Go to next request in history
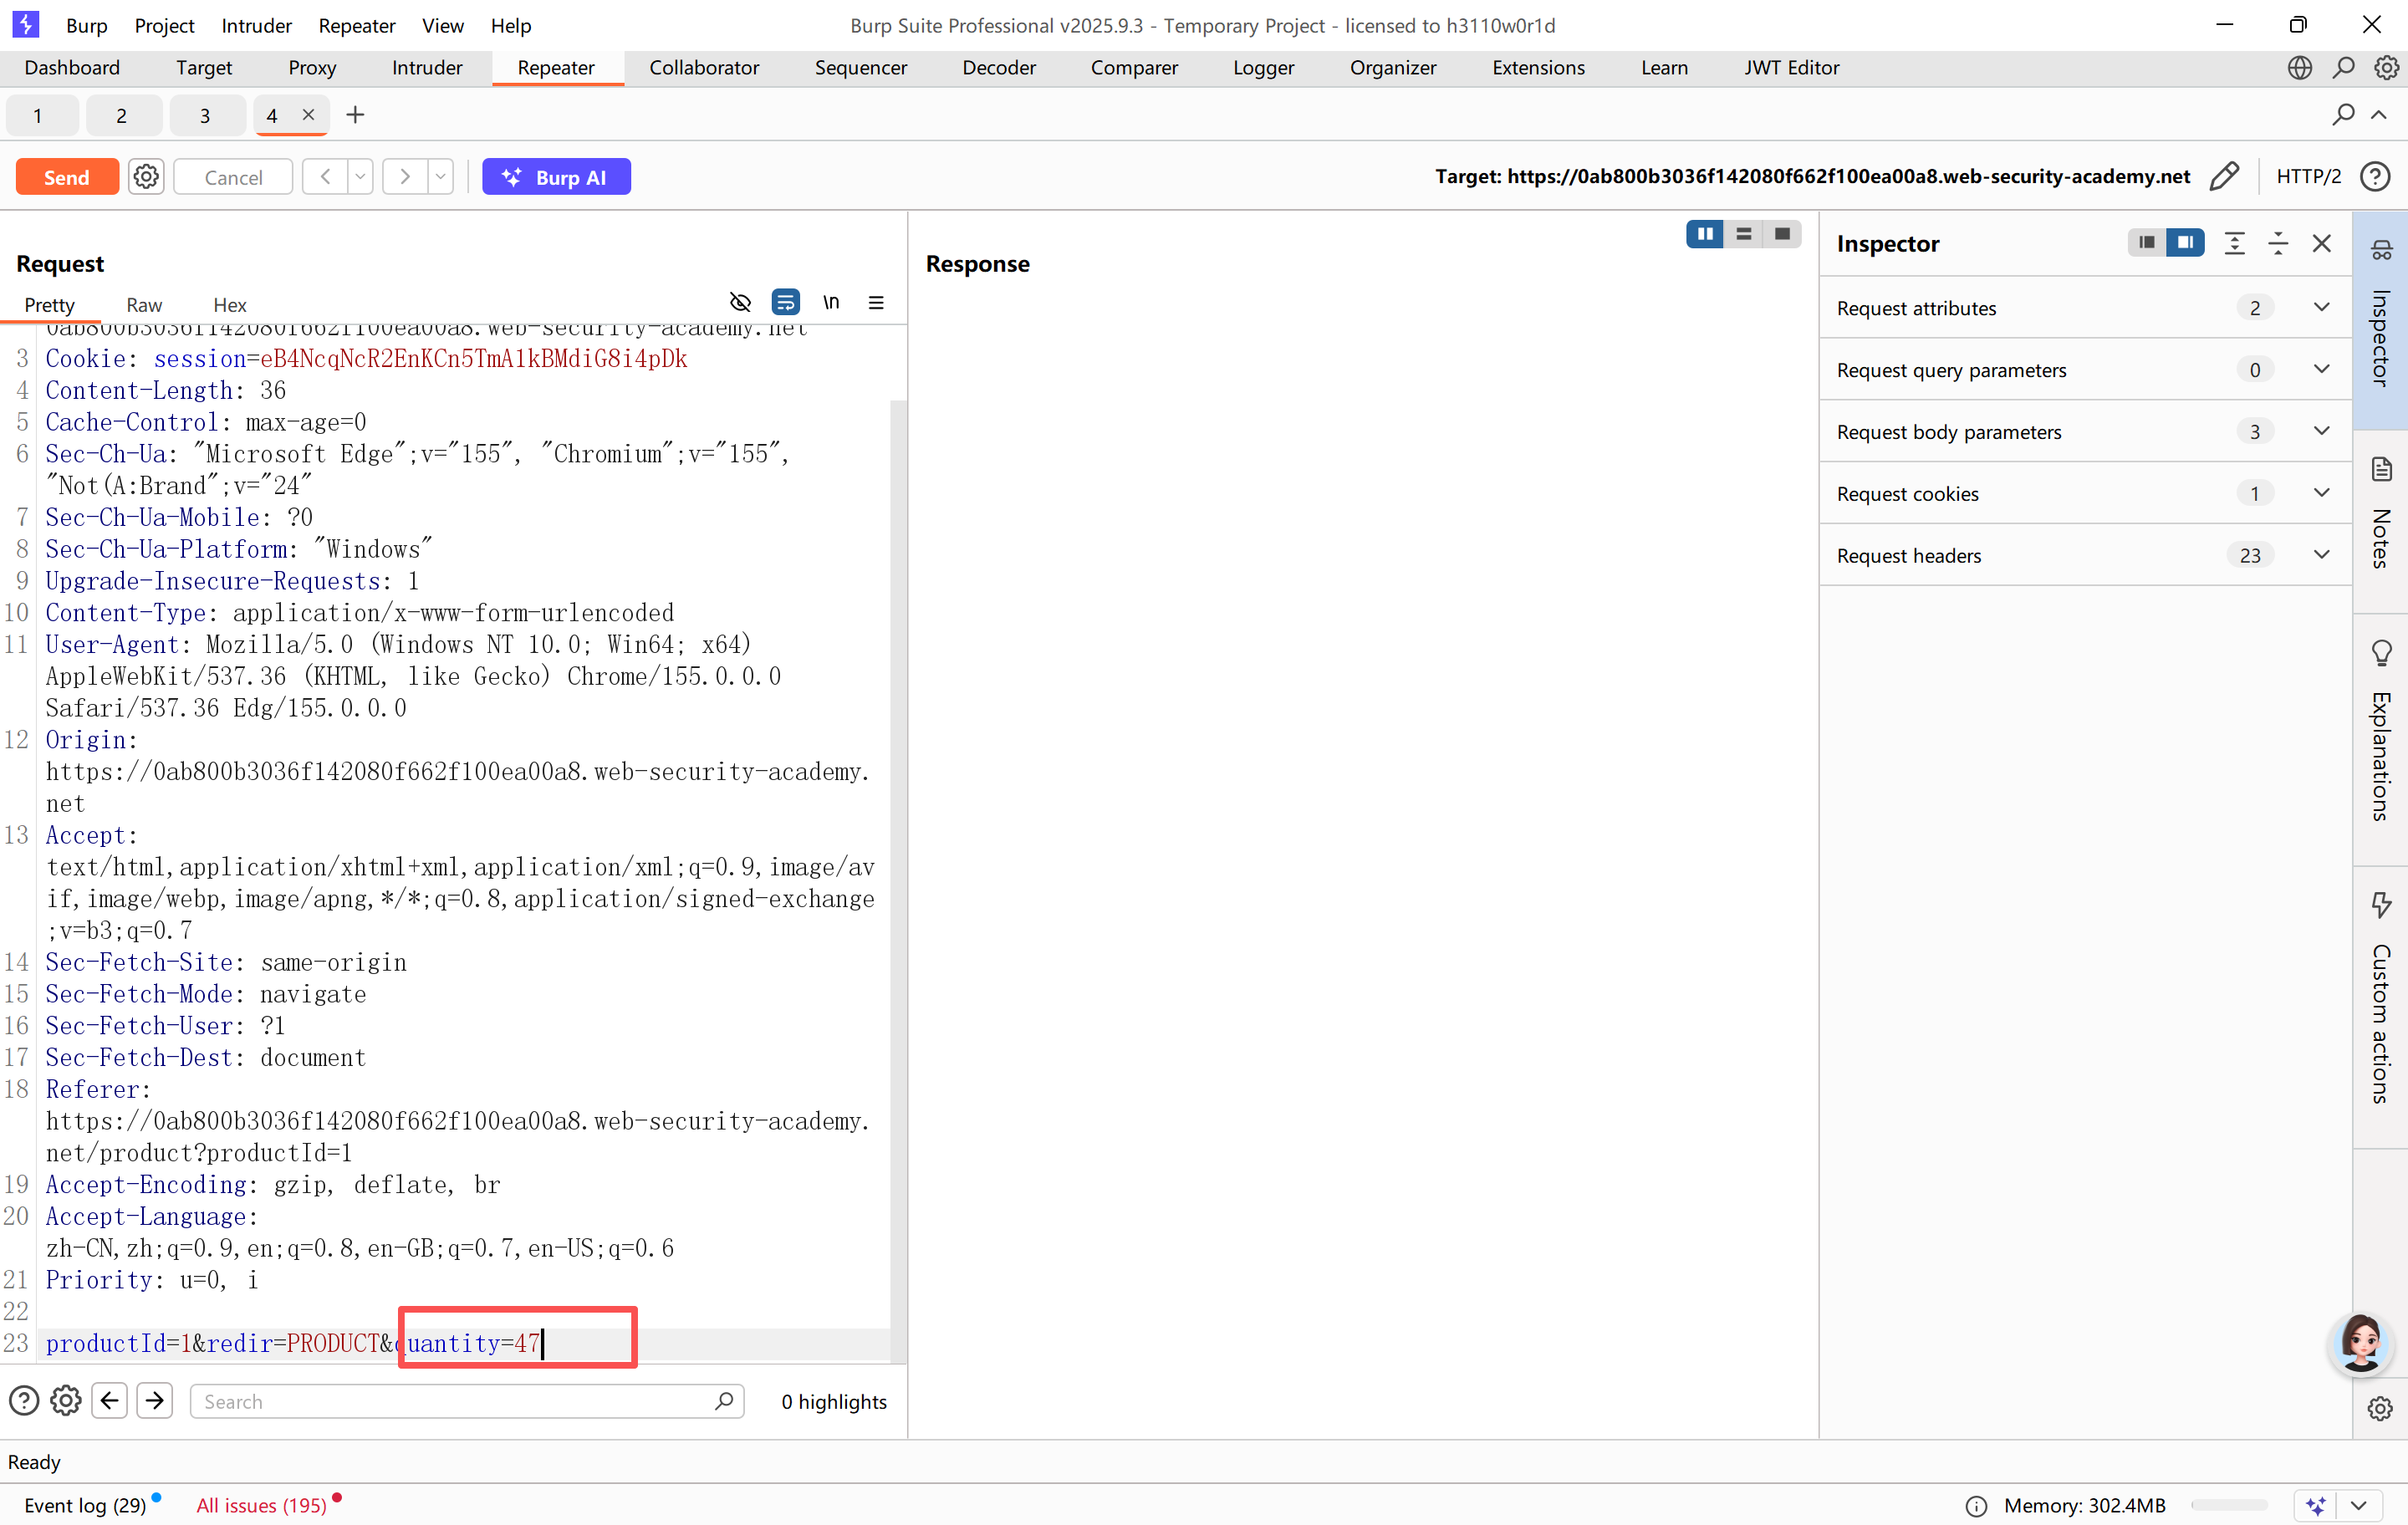 tap(404, 177)
